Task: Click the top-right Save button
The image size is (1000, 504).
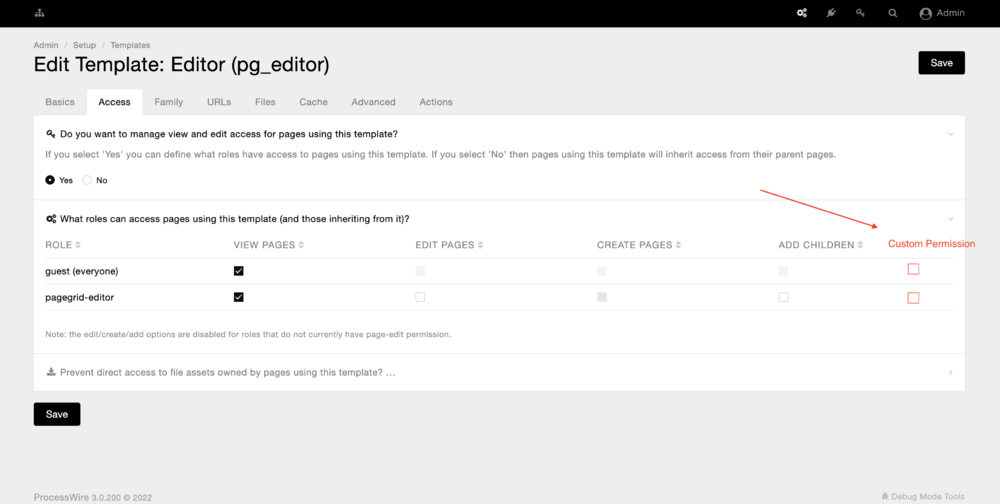Action: coord(941,63)
